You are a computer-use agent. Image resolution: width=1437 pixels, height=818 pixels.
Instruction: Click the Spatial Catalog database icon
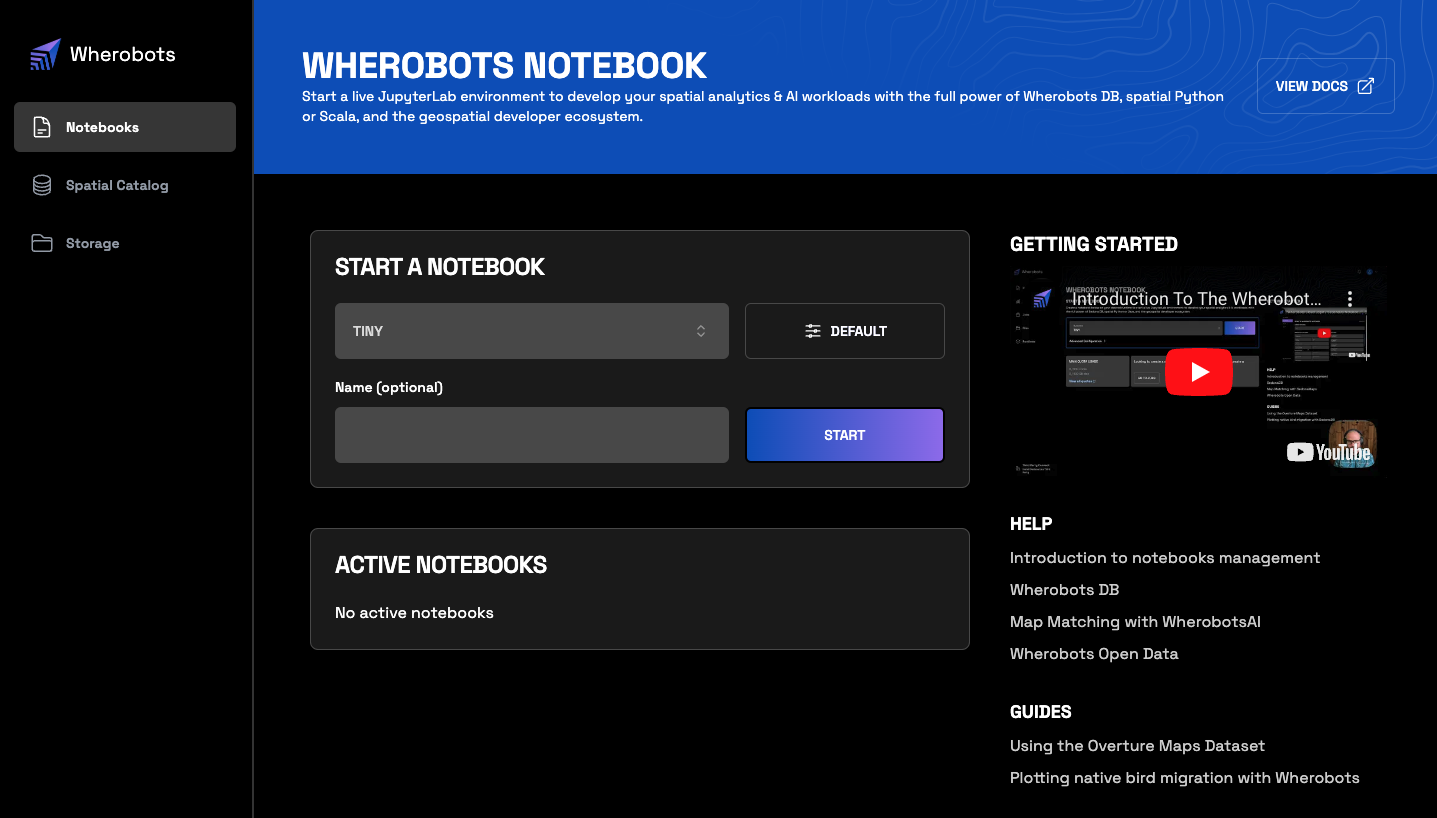pyautogui.click(x=42, y=185)
